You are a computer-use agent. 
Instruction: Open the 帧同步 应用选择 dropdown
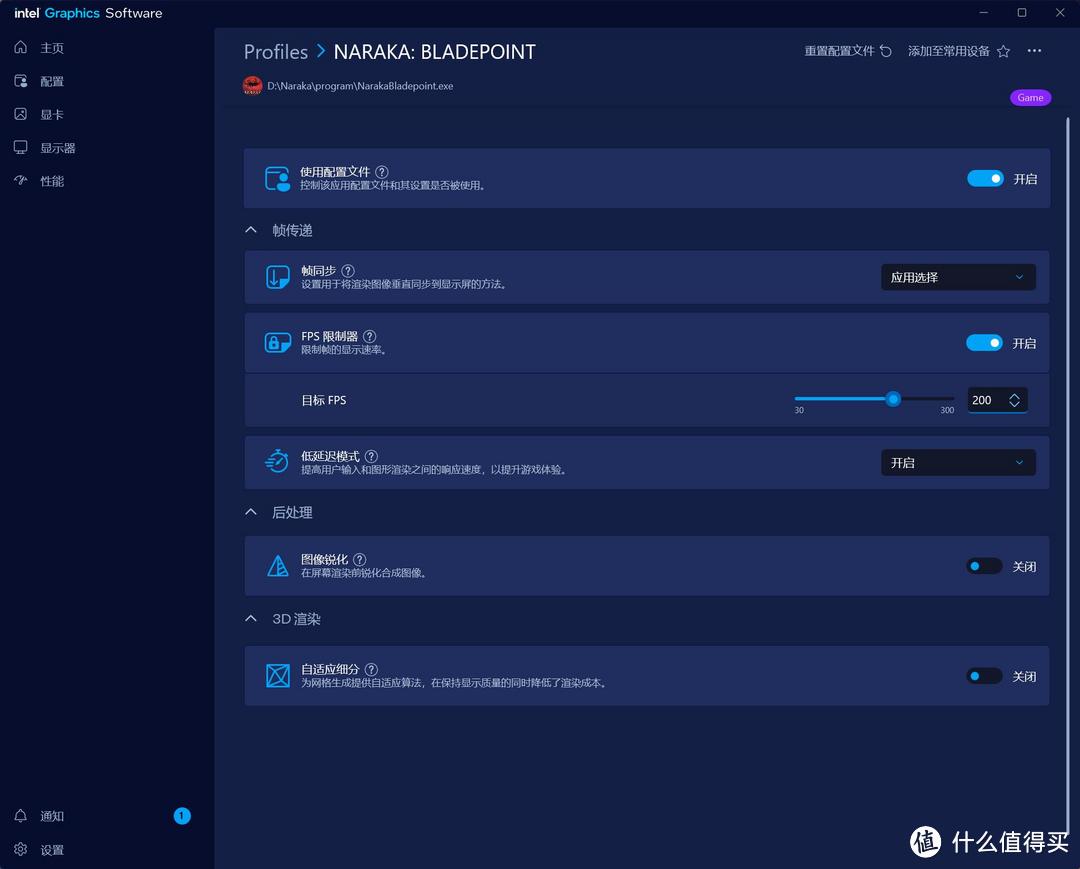coord(958,277)
